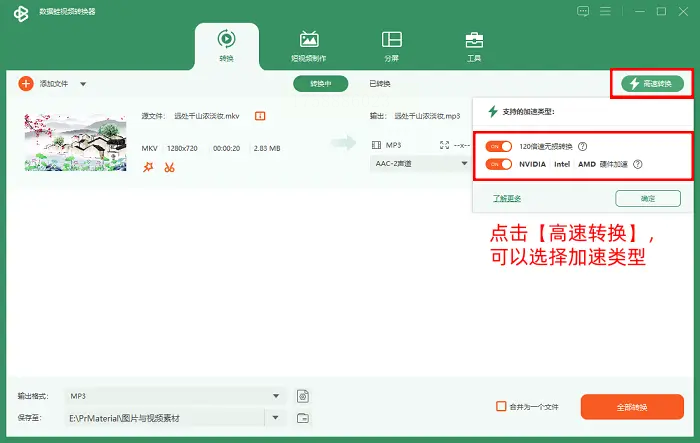Screen dimensions: 700x443
Task: Click the orange Convert All button
Action: tap(632, 407)
